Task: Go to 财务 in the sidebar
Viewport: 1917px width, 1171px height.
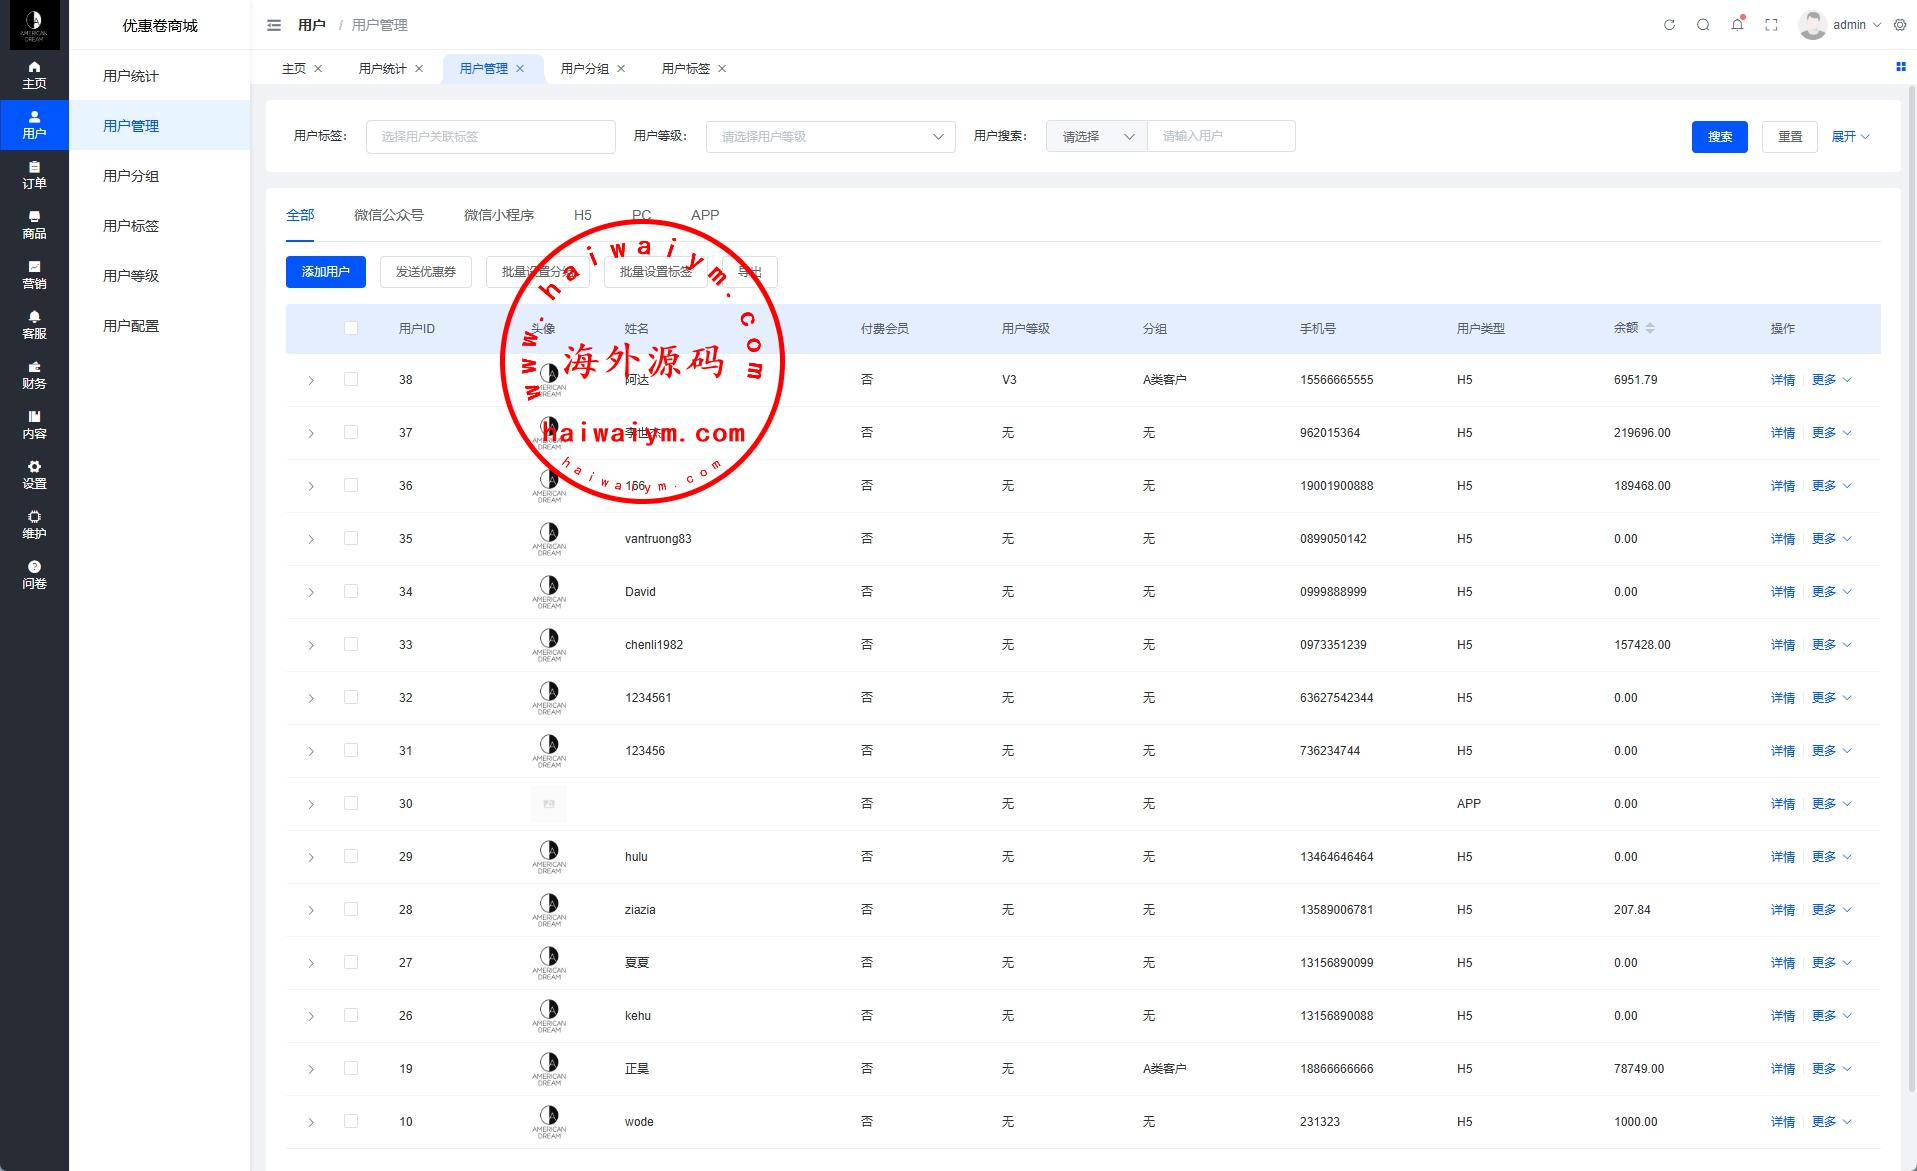Action: point(34,375)
